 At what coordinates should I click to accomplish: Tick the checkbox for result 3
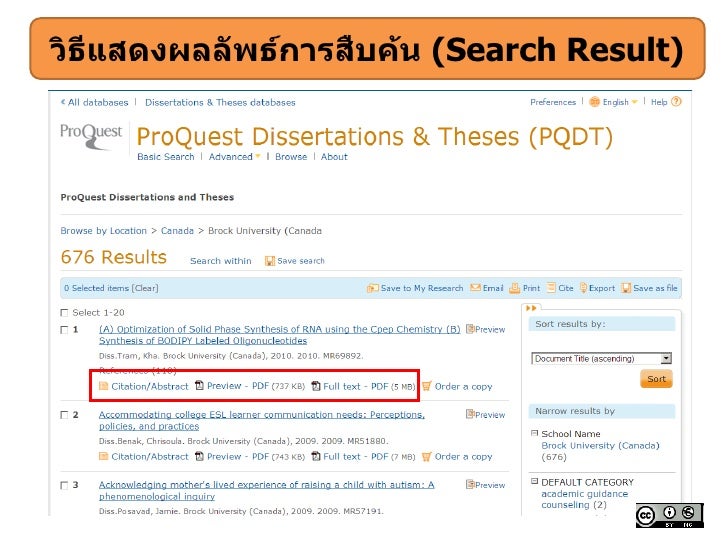point(64,485)
